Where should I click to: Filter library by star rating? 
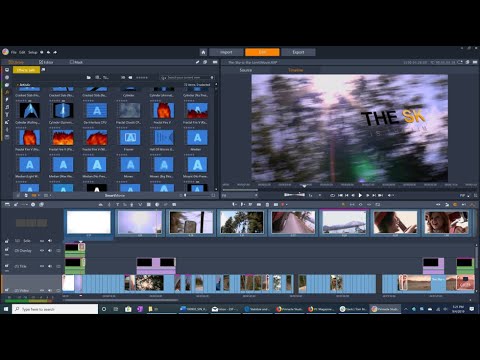pos(142,77)
